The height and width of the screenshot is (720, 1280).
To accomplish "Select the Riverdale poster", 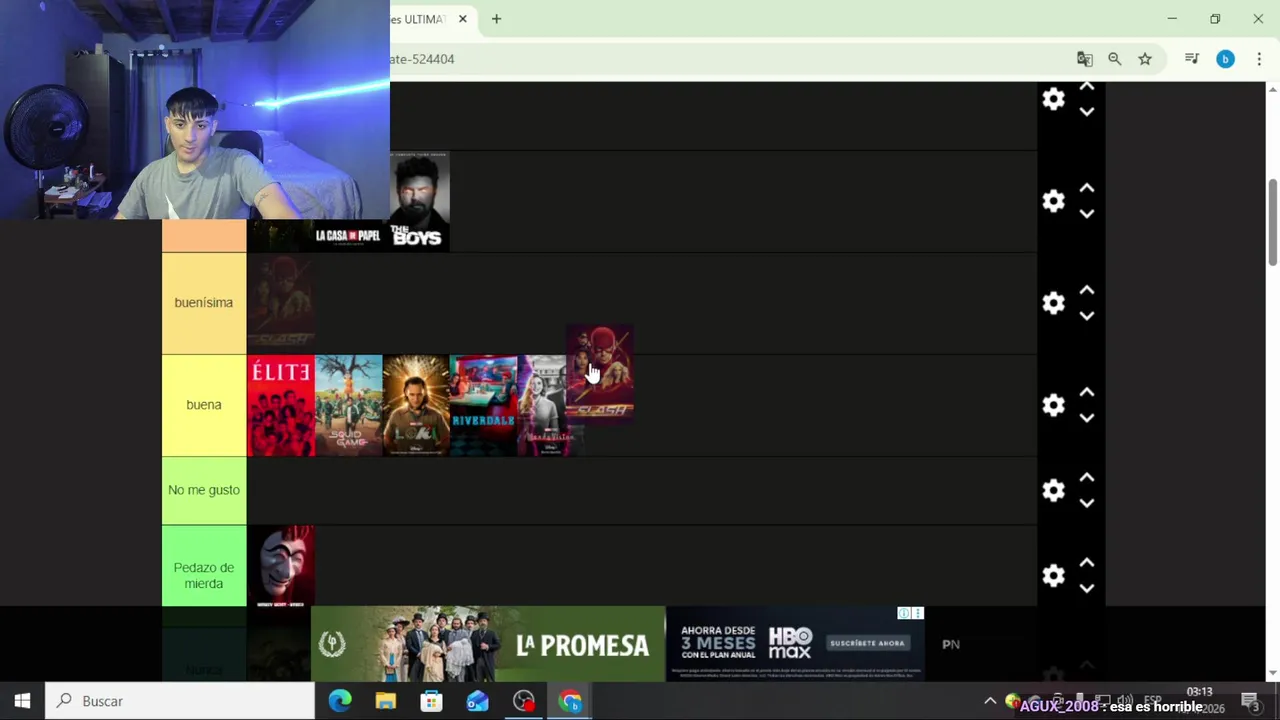I will pyautogui.click(x=483, y=405).
